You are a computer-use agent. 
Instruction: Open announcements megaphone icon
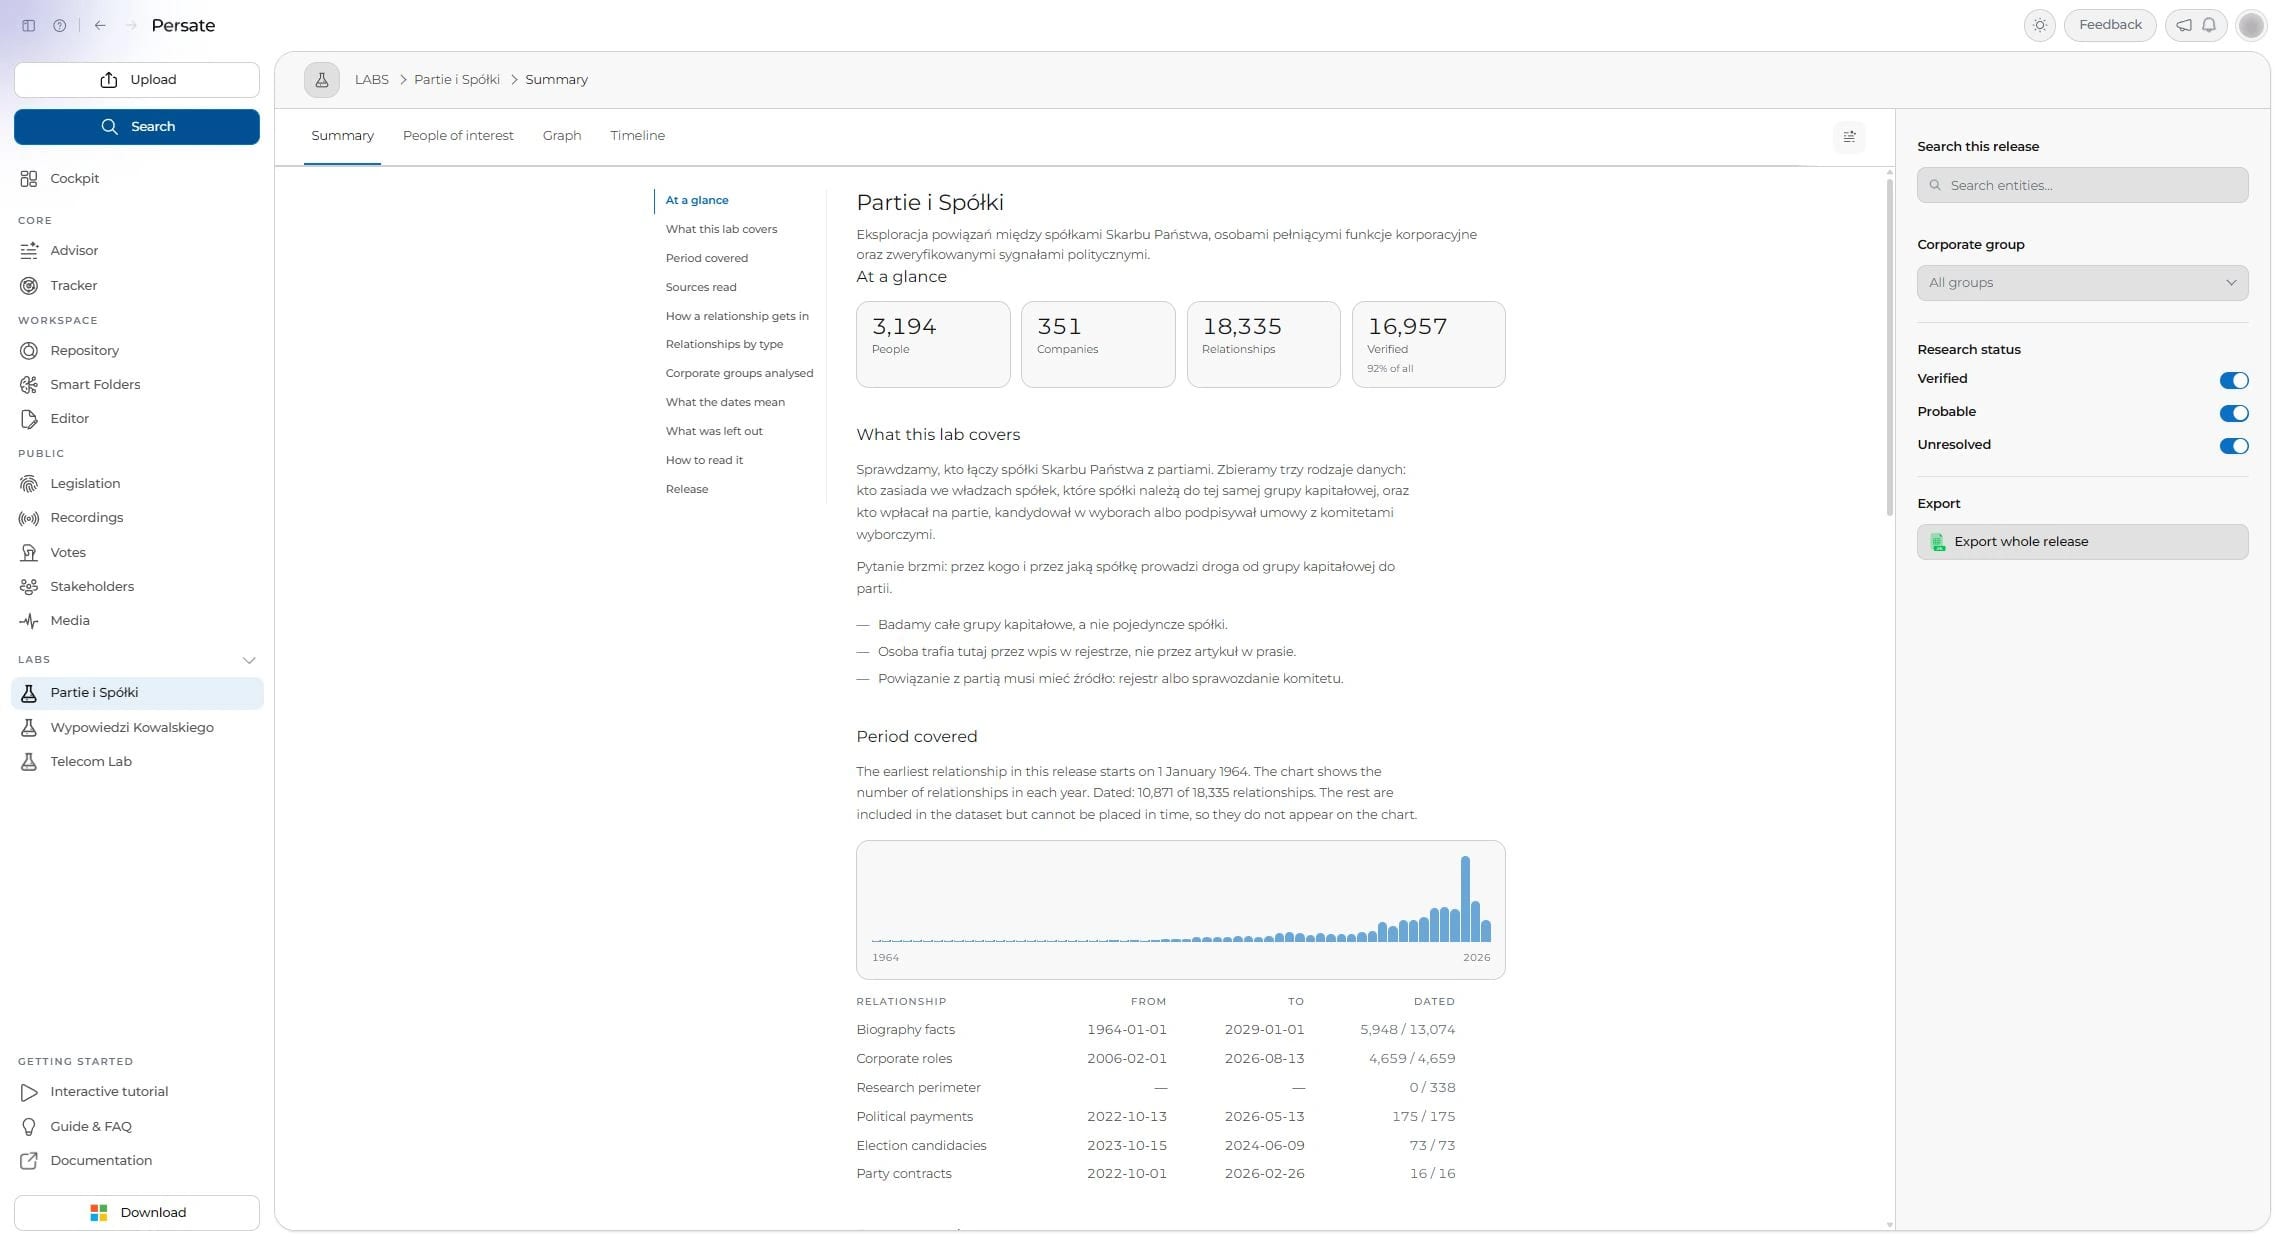point(2184,26)
